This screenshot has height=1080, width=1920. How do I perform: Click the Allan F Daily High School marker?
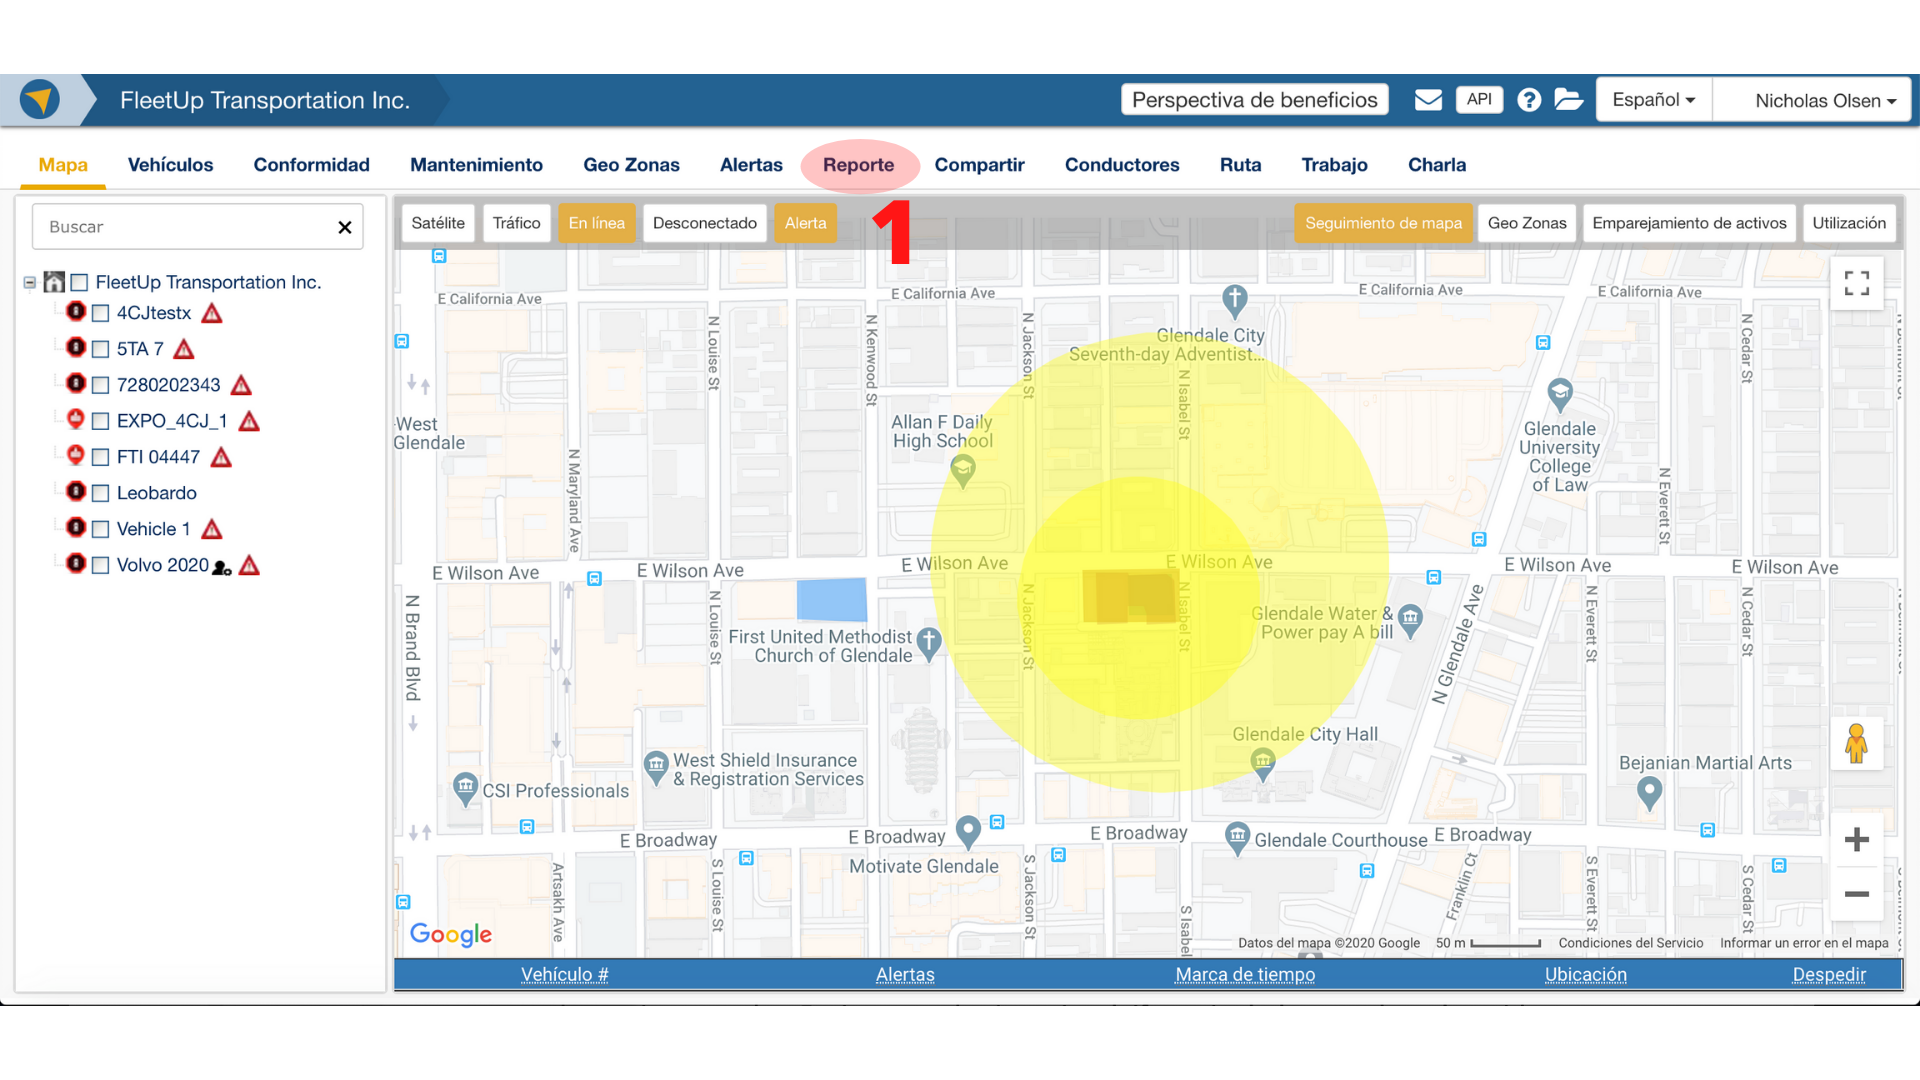pyautogui.click(x=963, y=470)
